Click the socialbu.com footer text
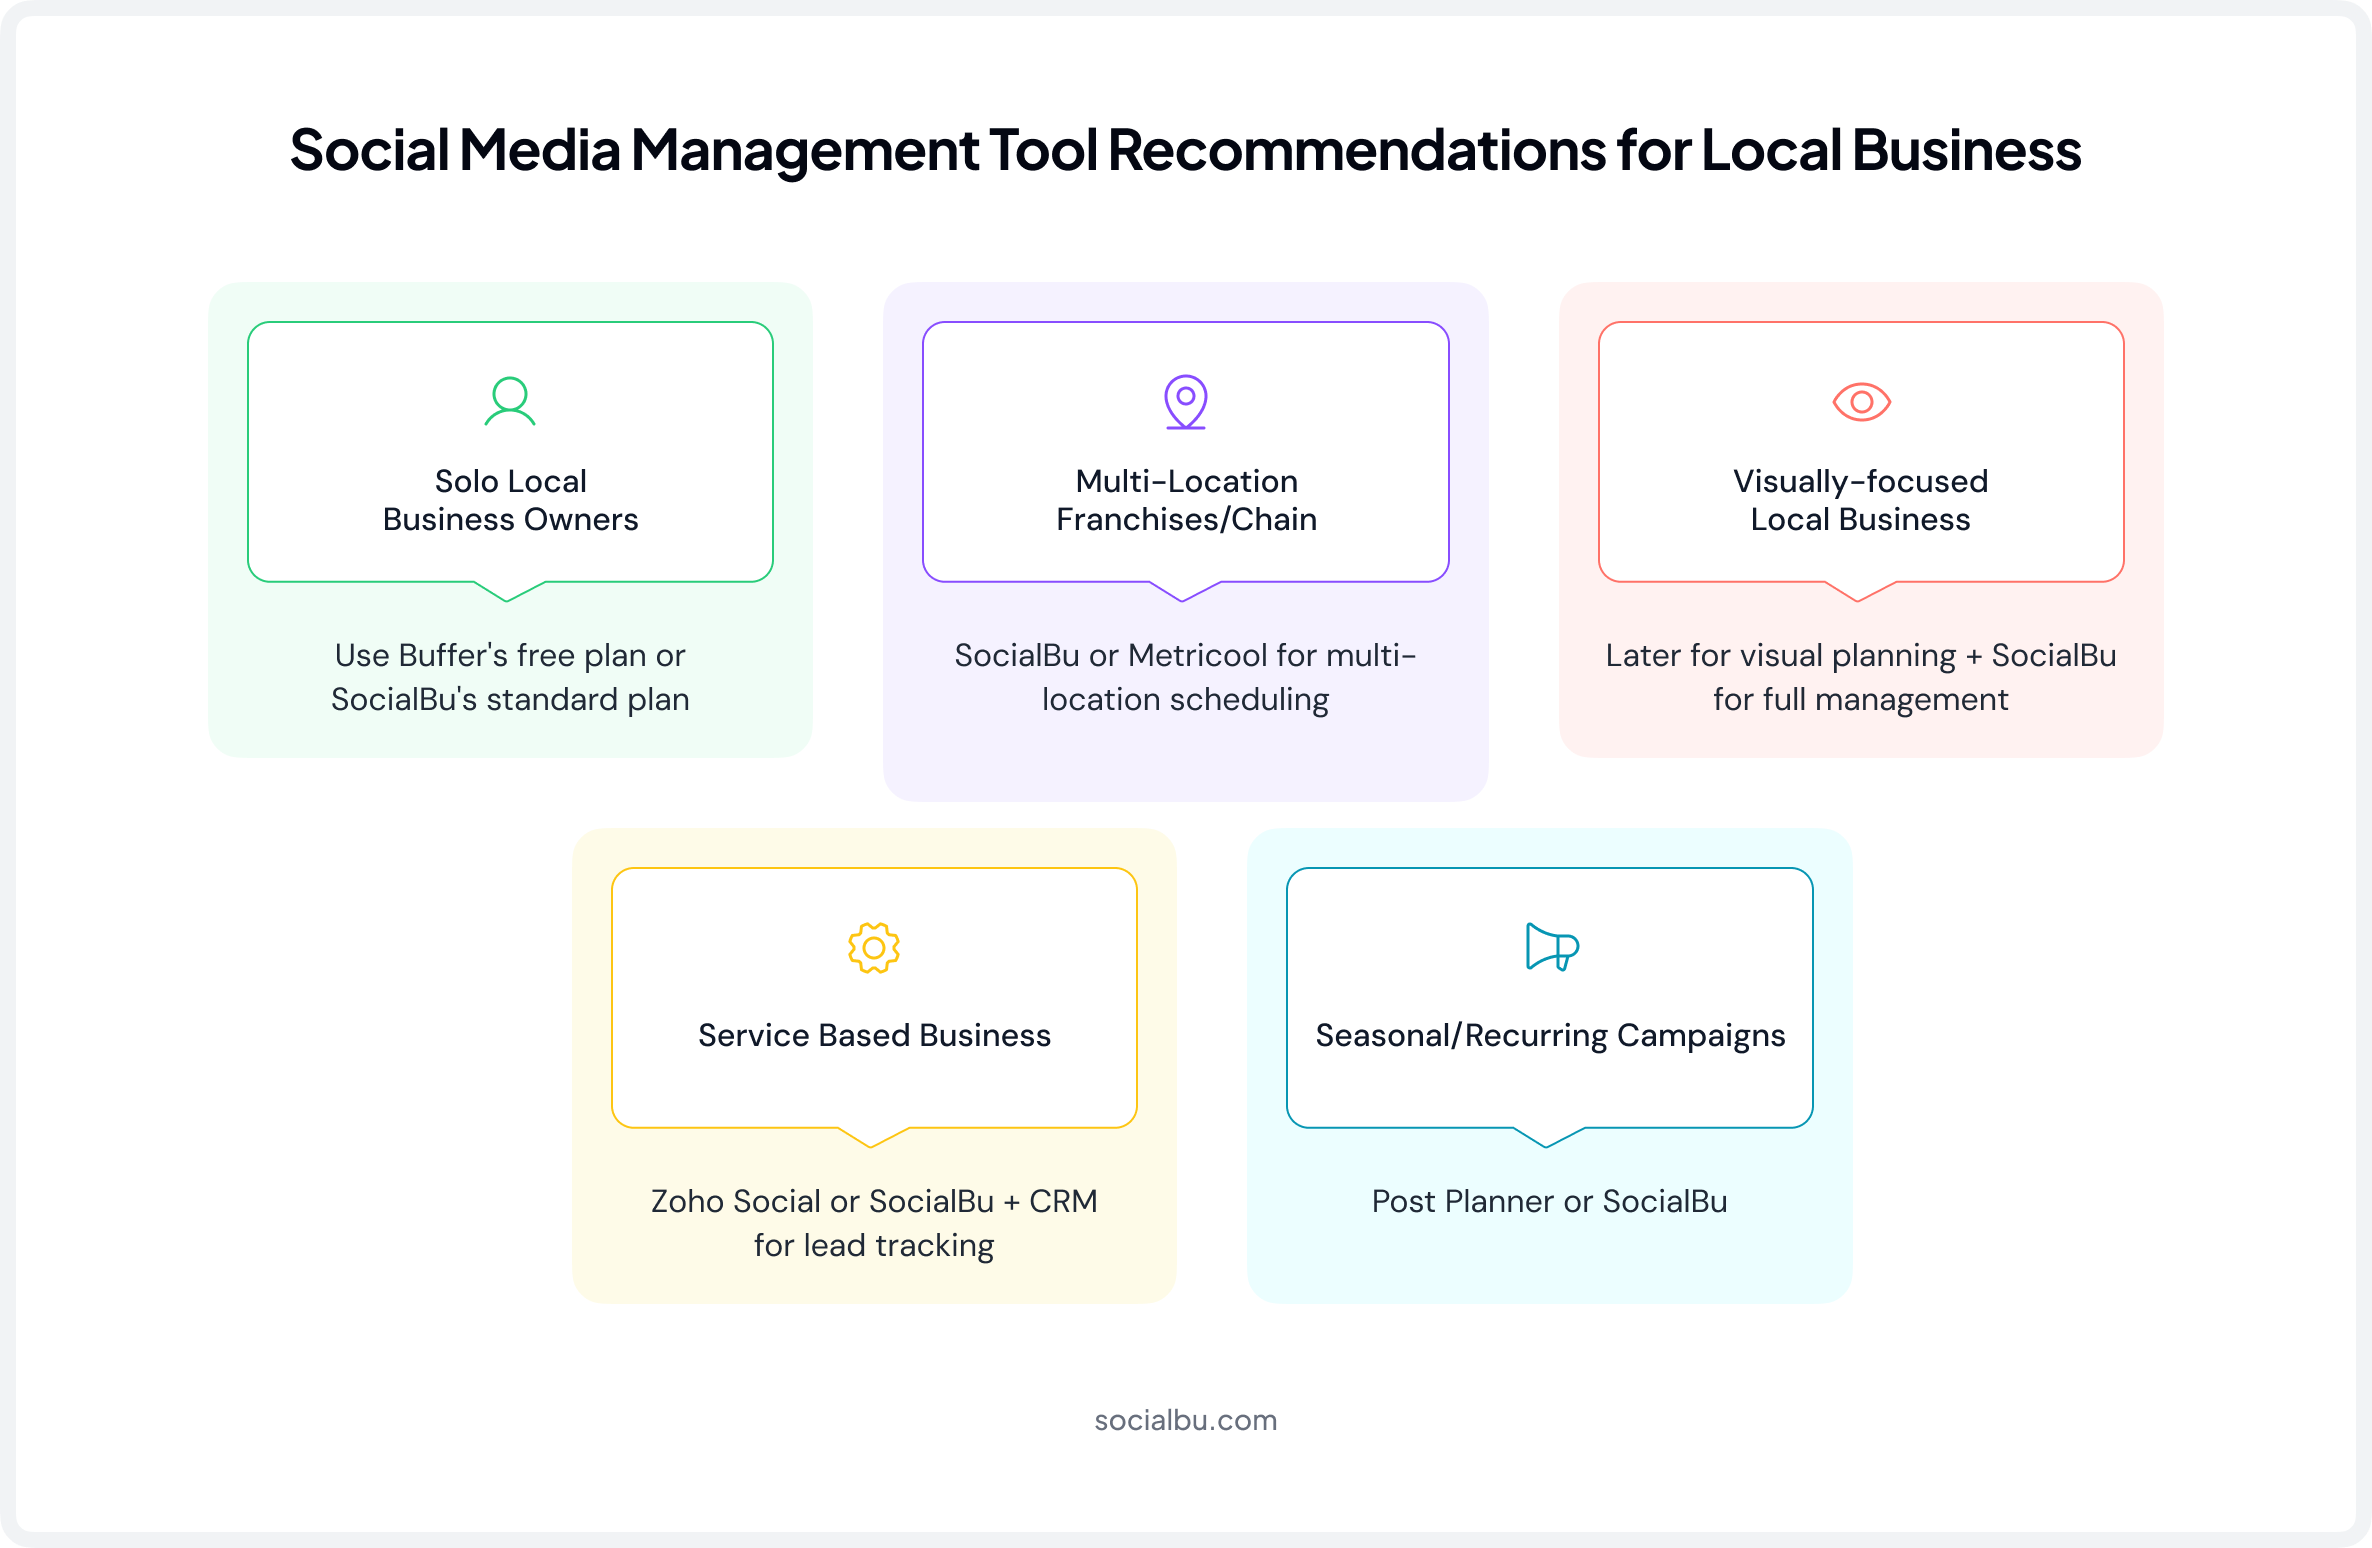The image size is (2372, 1548). pos(1186,1420)
